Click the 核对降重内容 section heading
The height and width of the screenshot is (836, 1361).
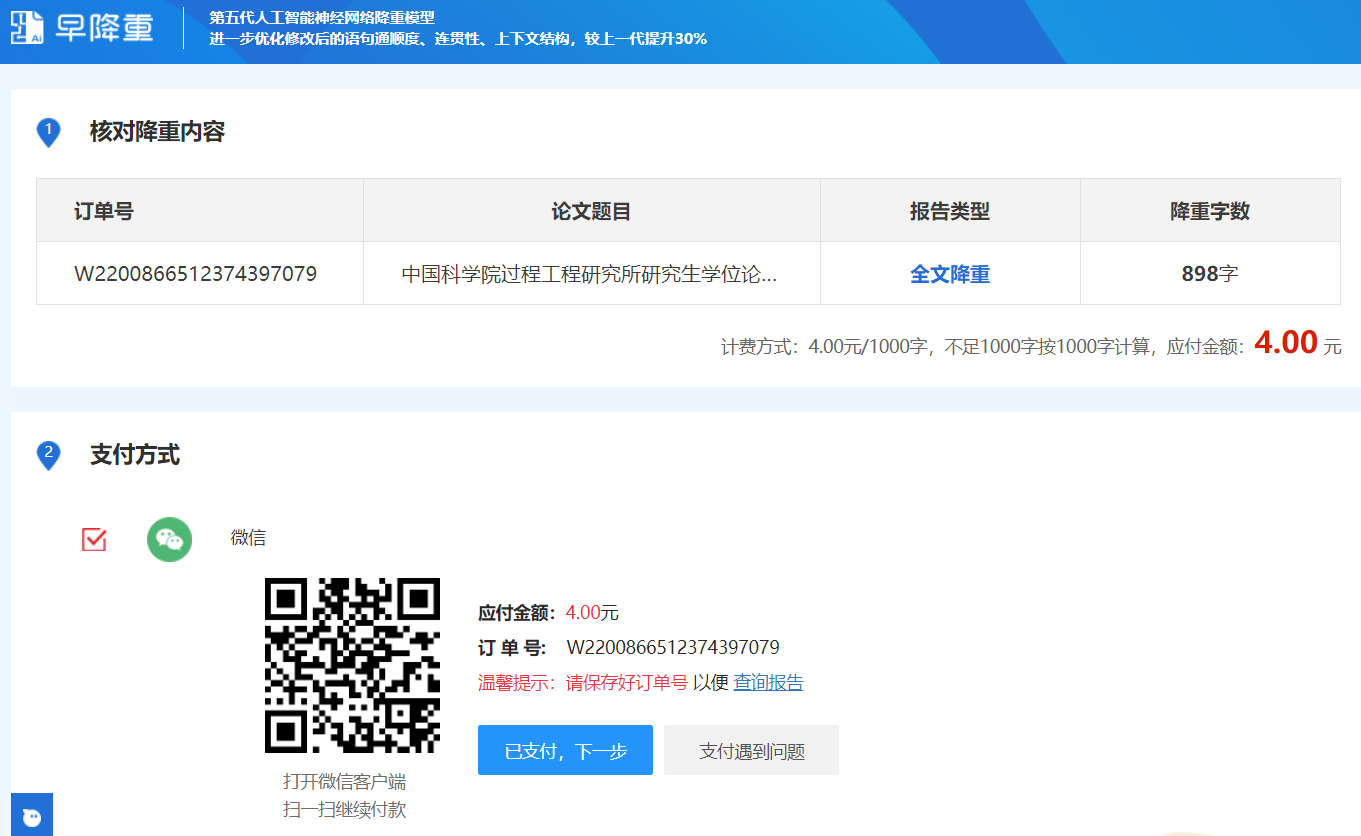point(157,132)
